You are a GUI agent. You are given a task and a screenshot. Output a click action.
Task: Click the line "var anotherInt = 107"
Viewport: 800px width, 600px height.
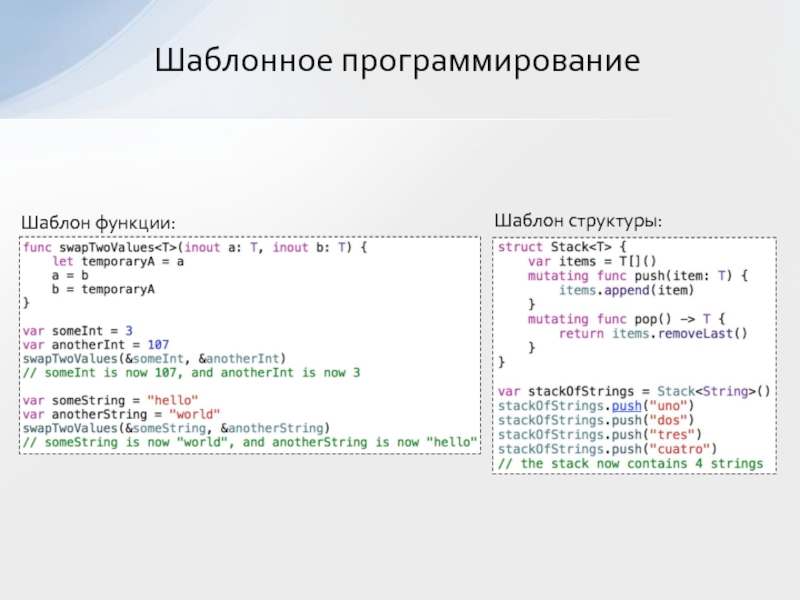(x=96, y=345)
